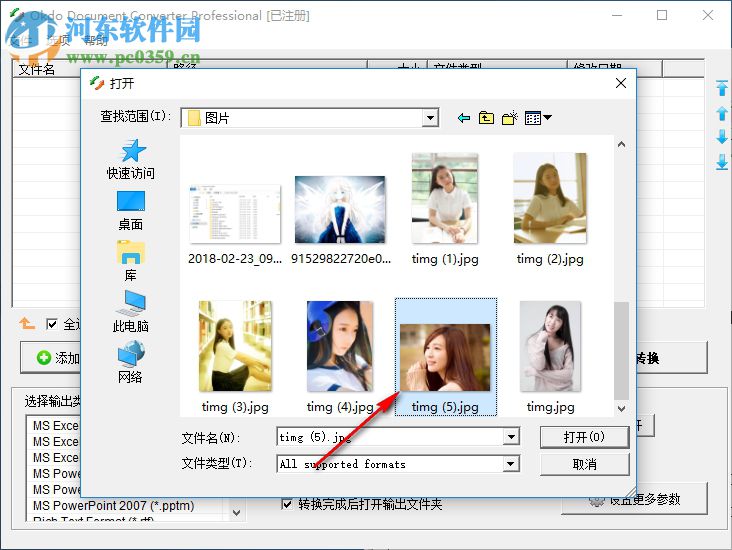
Task: Click the Back arrow icon in Open dialog
Action: pos(464,118)
